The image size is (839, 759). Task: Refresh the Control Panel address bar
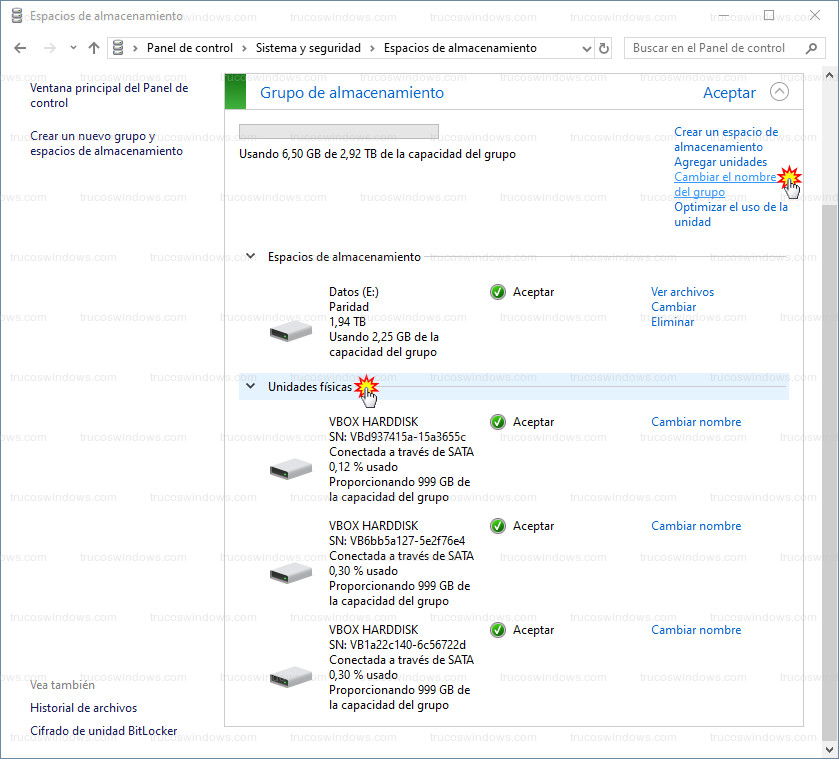(604, 48)
